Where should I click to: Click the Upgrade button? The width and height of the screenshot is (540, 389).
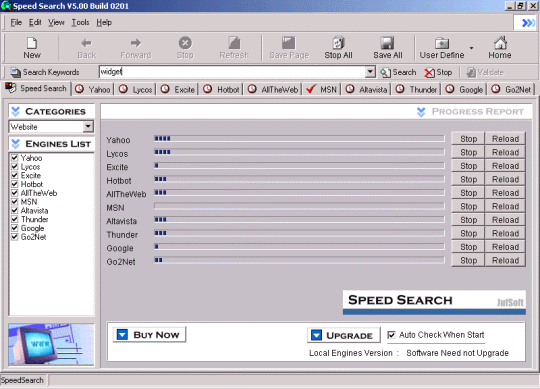[344, 335]
